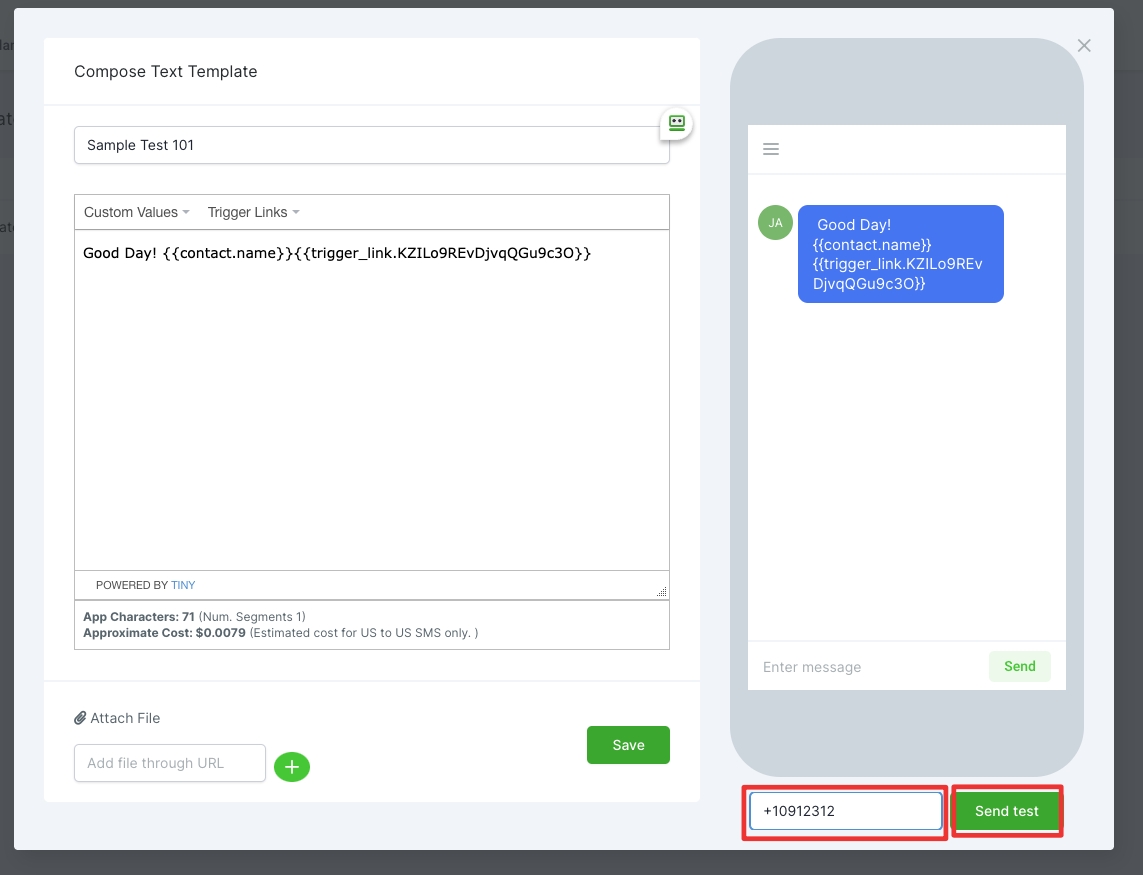Open the TINY link in editor footer
The image size is (1143, 875).
point(183,585)
